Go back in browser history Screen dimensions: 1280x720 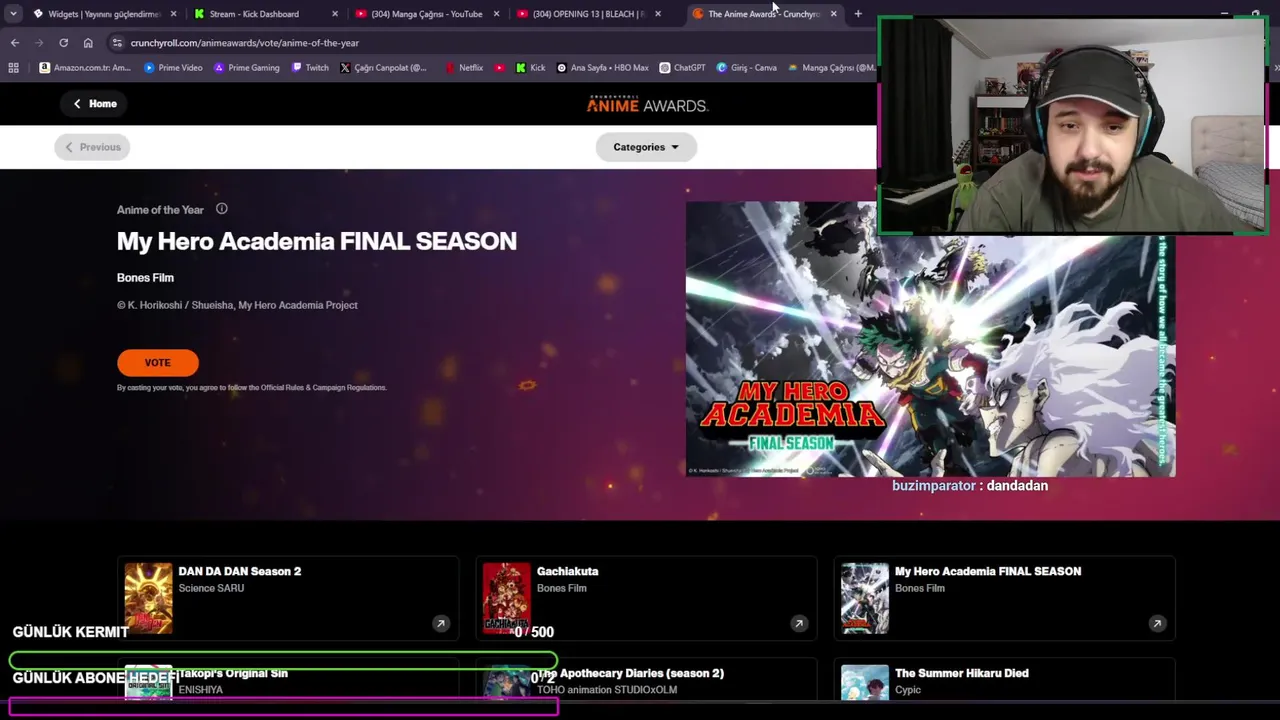coord(15,43)
